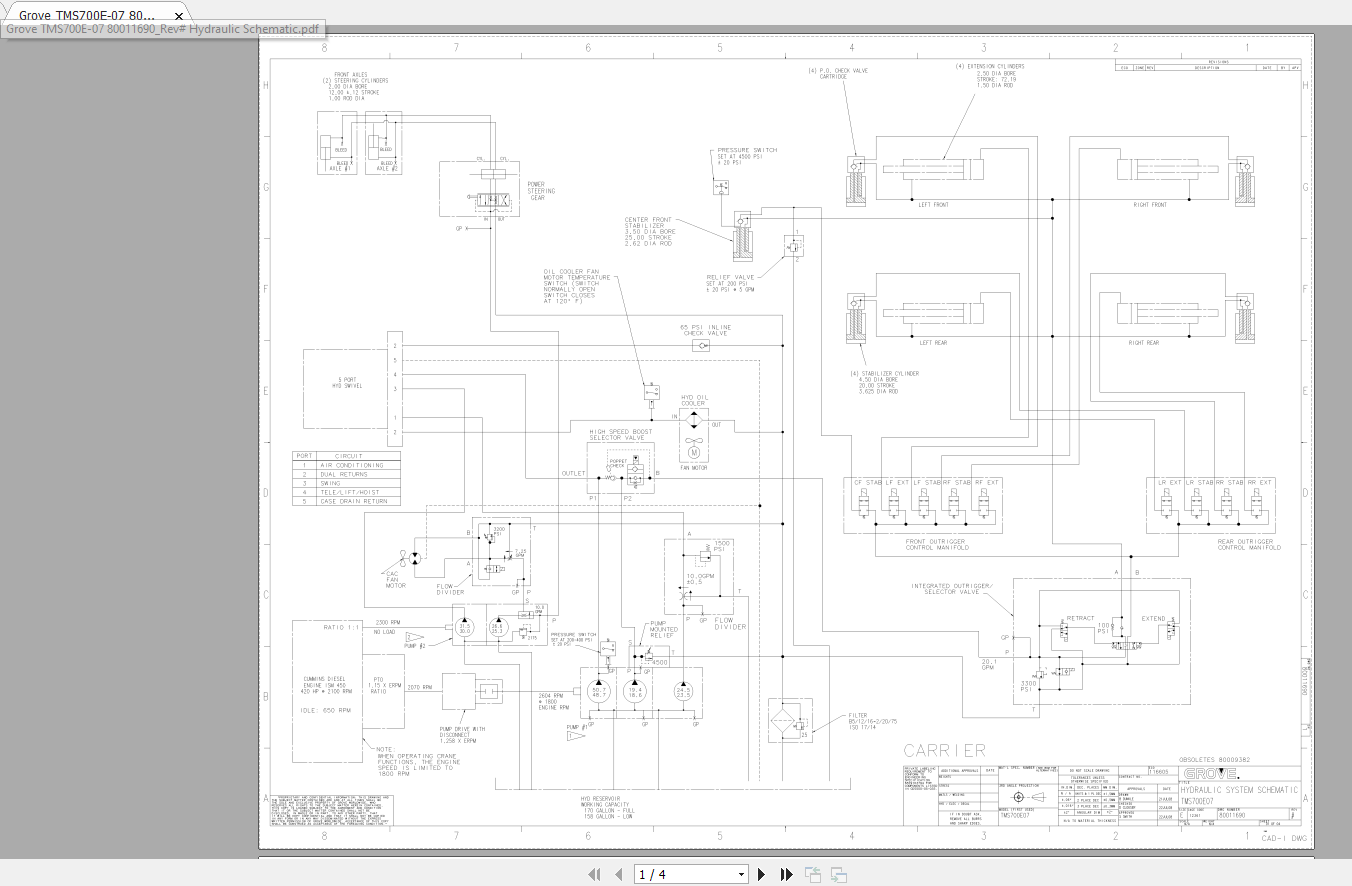Click the PUMP DRIVE WITH DISCONNECT label
The image size is (1352, 886).
(x=464, y=735)
